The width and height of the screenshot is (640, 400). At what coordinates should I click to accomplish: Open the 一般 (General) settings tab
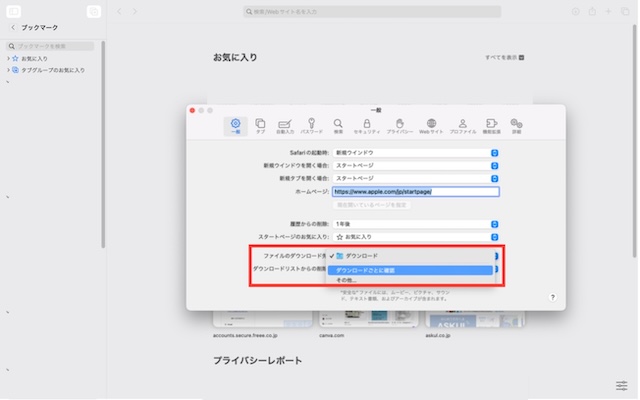pos(236,126)
